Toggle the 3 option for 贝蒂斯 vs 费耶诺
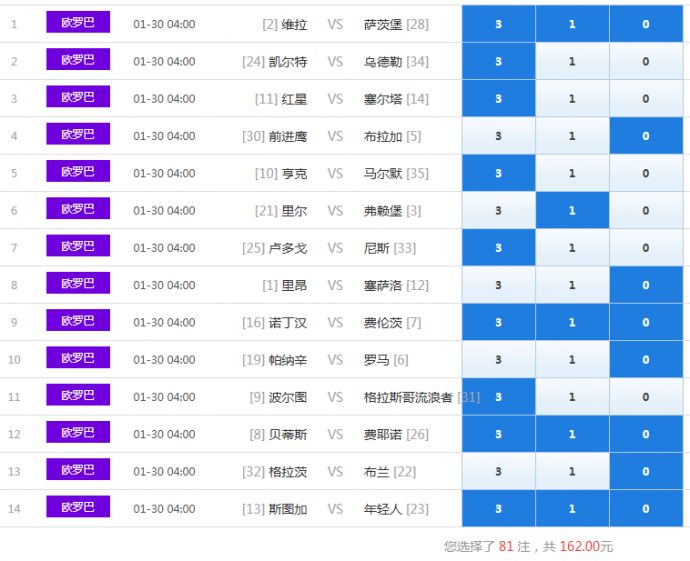 [x=498, y=434]
